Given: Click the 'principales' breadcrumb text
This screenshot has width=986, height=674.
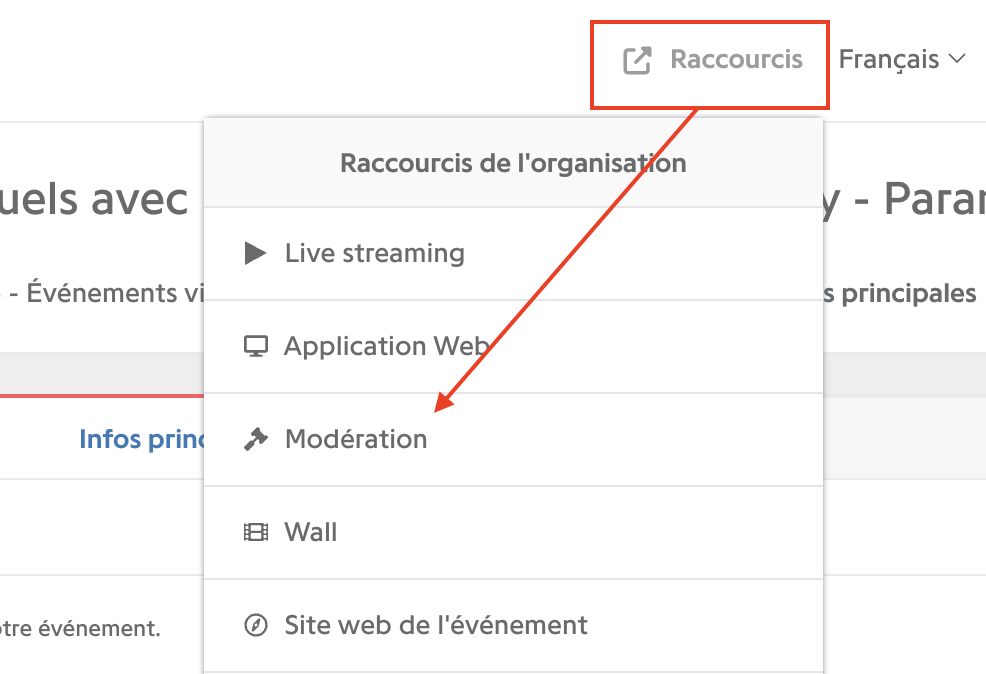Looking at the screenshot, I should pyautogui.click(x=908, y=294).
